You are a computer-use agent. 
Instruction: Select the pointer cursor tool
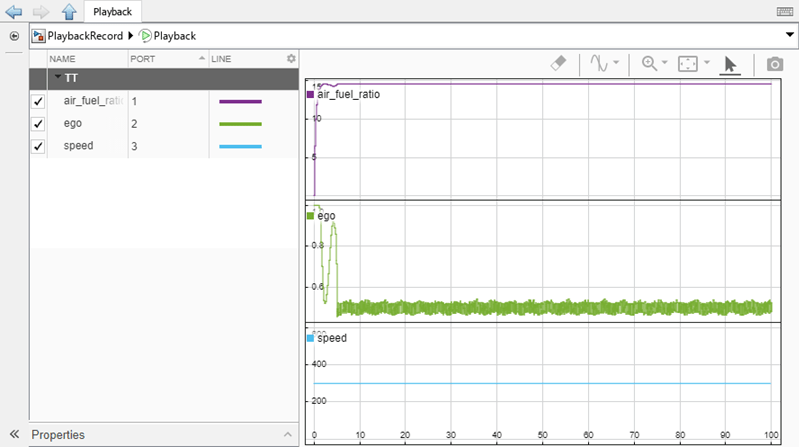(x=729, y=64)
